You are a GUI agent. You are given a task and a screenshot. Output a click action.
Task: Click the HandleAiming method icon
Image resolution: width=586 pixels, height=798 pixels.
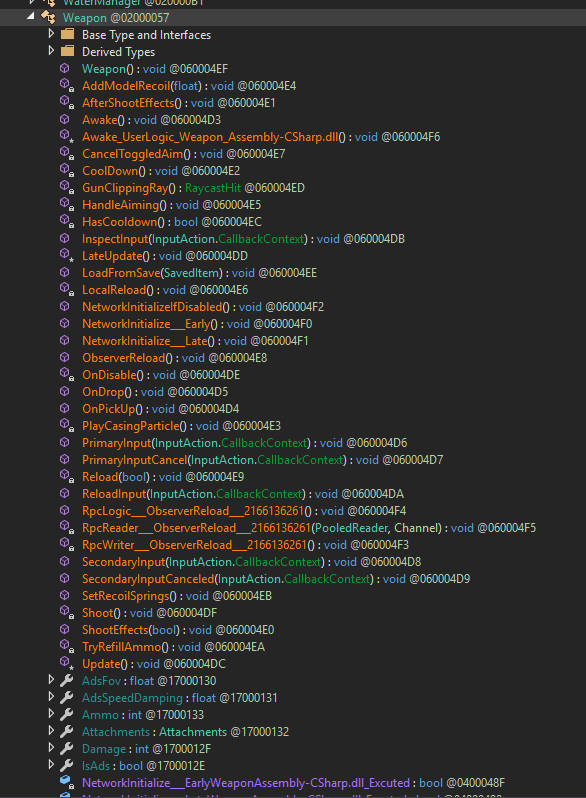pyautogui.click(x=67, y=205)
